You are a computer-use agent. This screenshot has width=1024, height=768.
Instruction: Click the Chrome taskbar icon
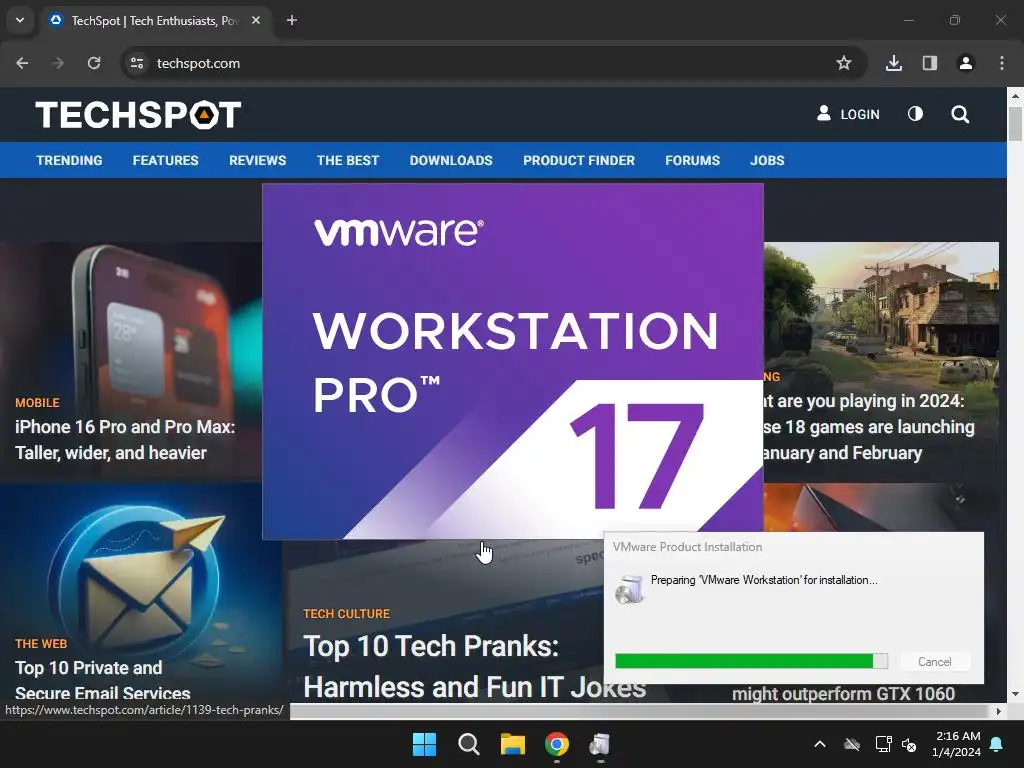click(556, 744)
